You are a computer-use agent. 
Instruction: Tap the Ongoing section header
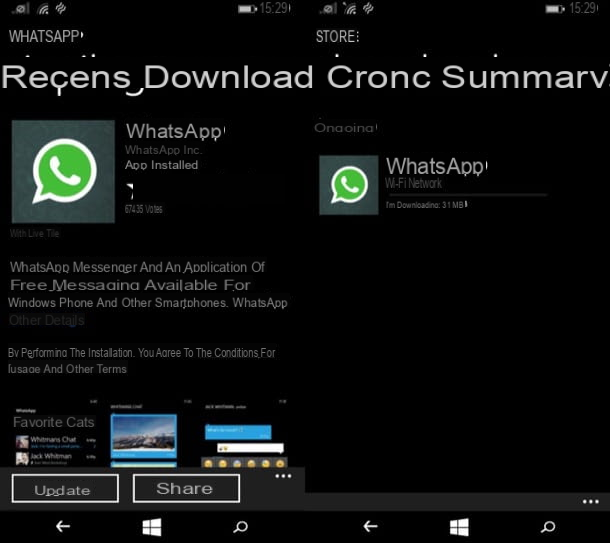click(345, 128)
